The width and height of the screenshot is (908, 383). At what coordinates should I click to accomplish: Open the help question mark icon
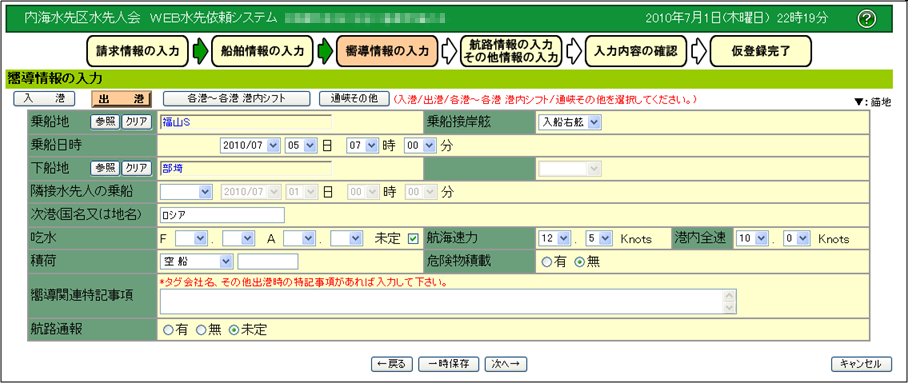(866, 19)
